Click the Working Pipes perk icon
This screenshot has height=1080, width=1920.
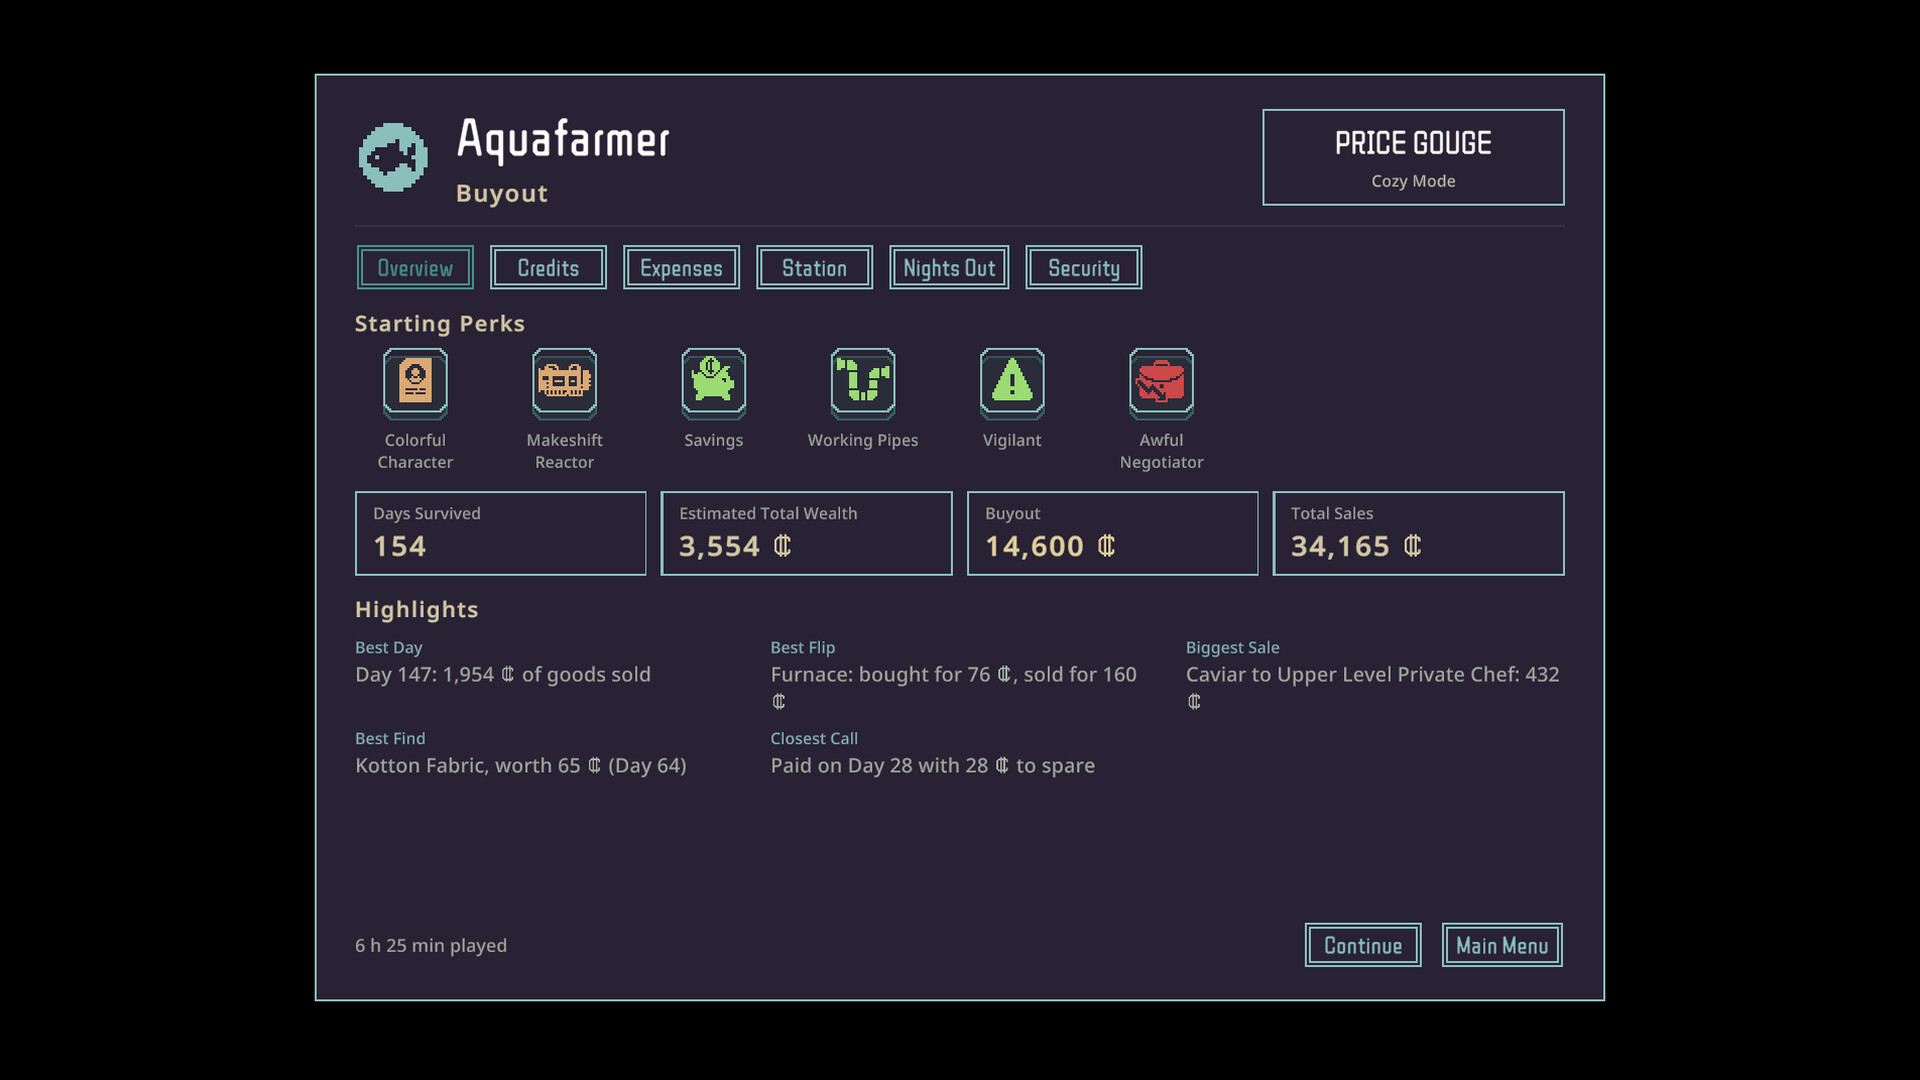point(863,383)
